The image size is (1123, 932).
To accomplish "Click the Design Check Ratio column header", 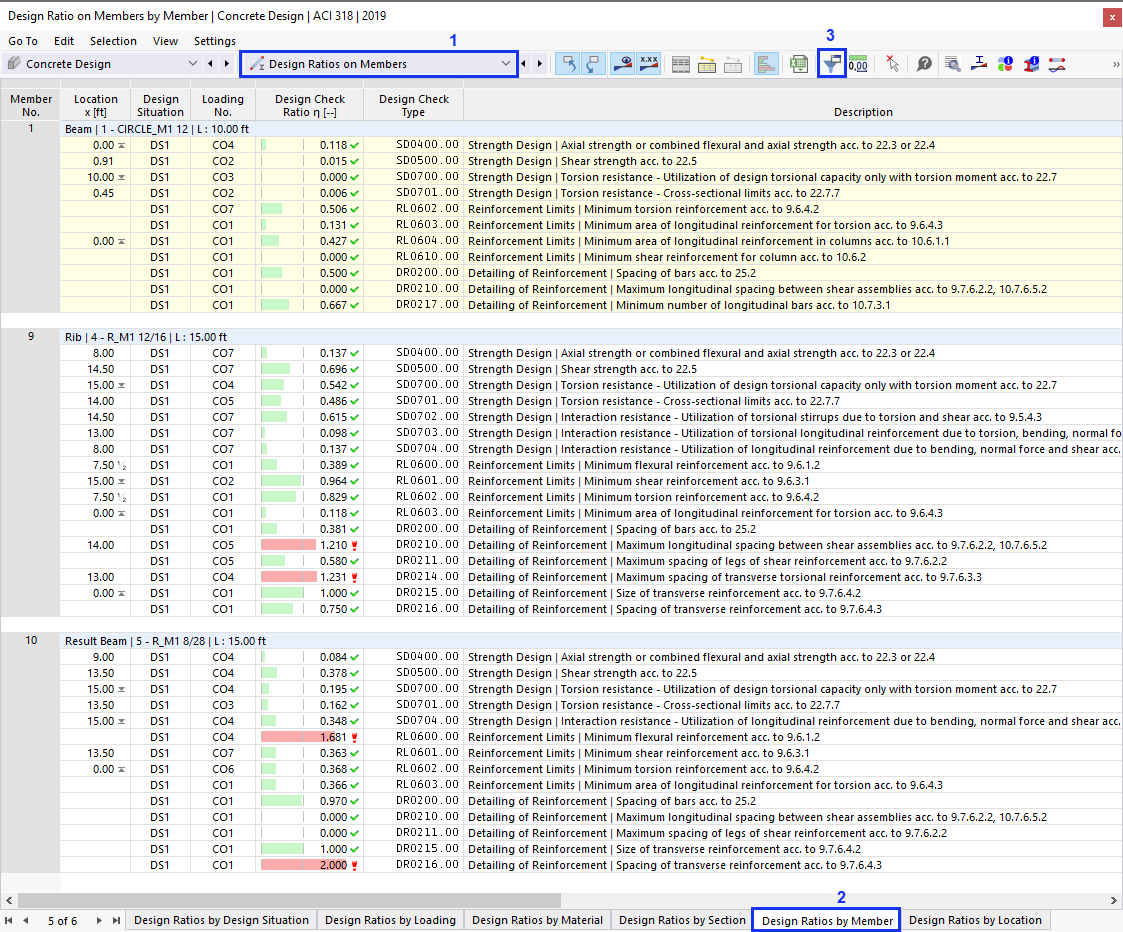I will click(309, 105).
